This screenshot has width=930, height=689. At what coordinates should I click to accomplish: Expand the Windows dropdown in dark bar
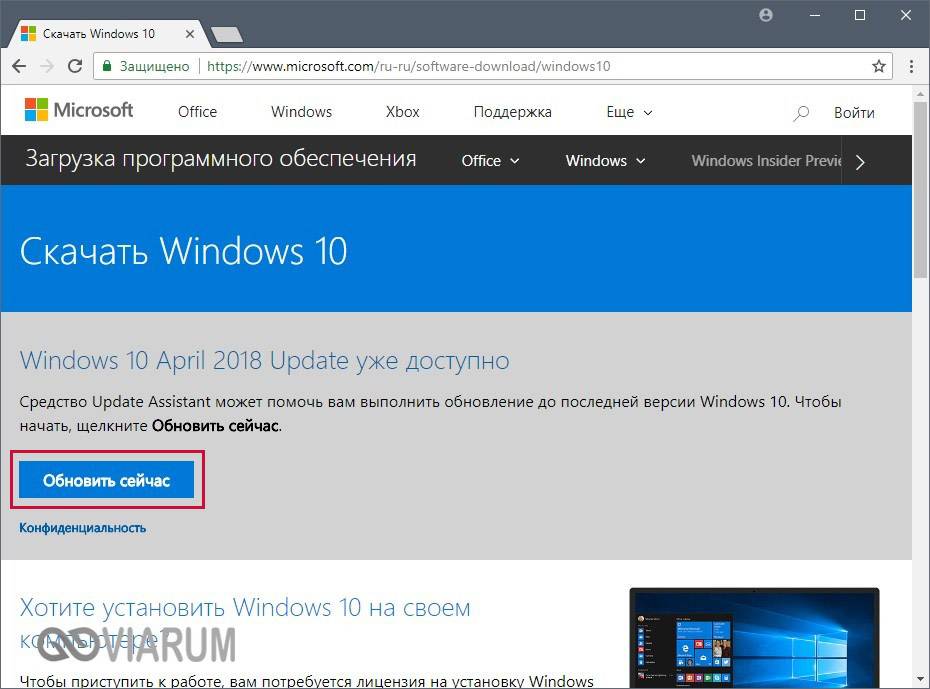(x=606, y=161)
